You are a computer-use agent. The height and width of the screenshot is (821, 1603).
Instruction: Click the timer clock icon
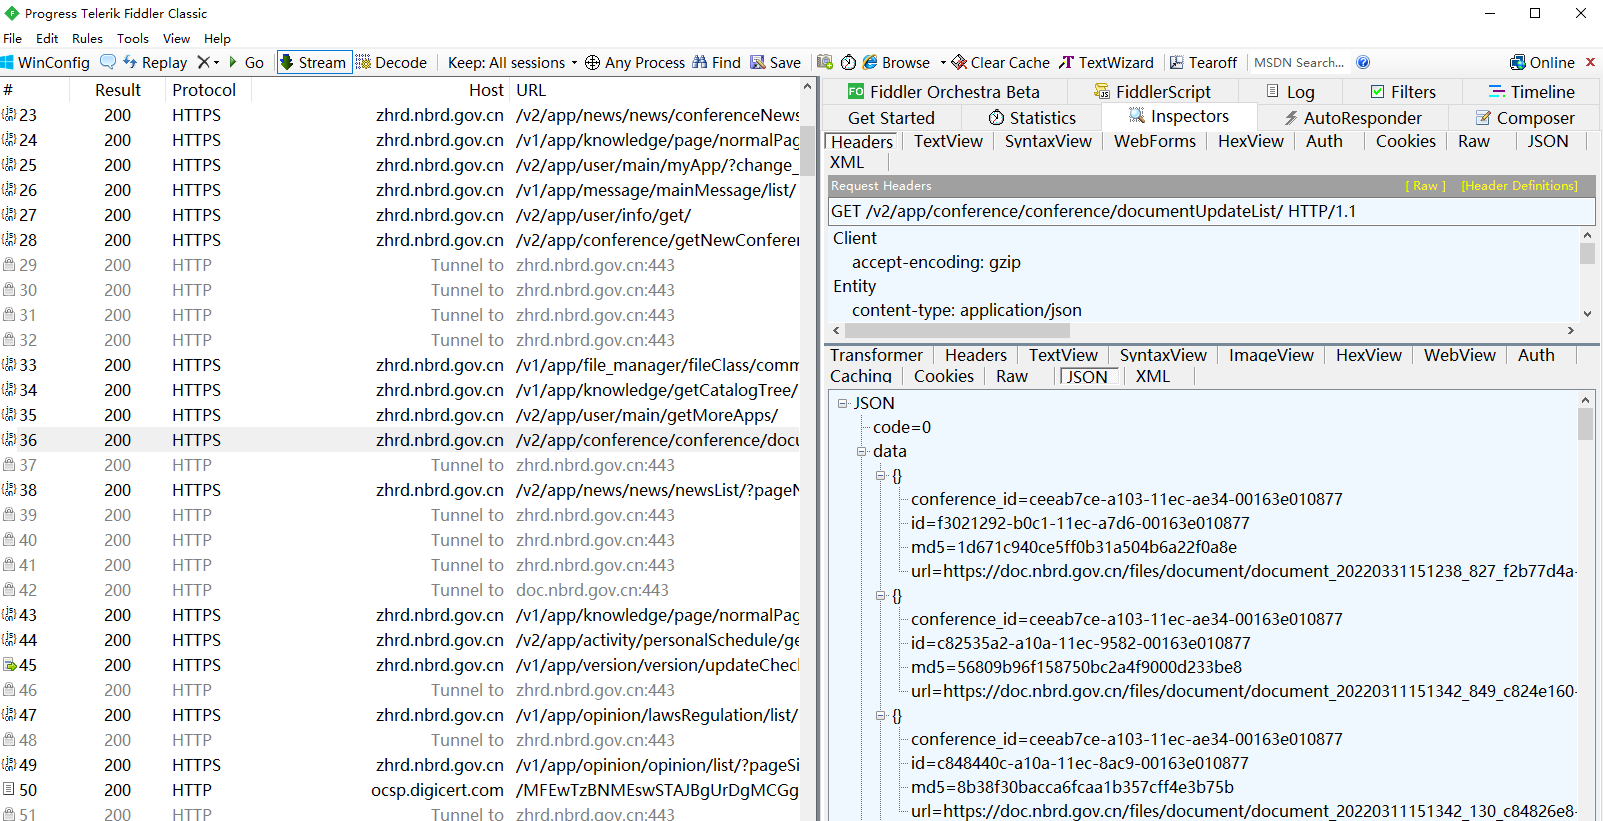click(848, 62)
